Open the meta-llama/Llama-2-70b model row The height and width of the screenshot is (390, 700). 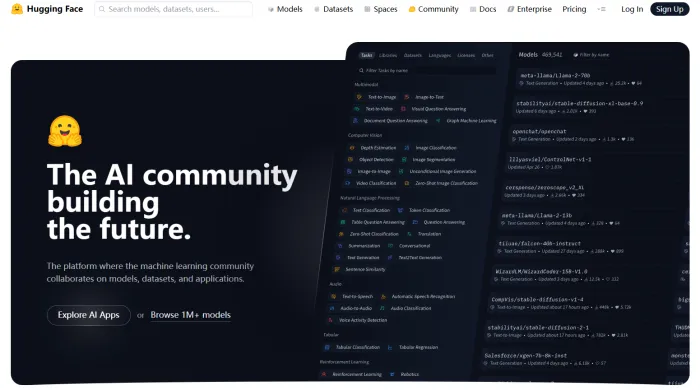coord(581,79)
